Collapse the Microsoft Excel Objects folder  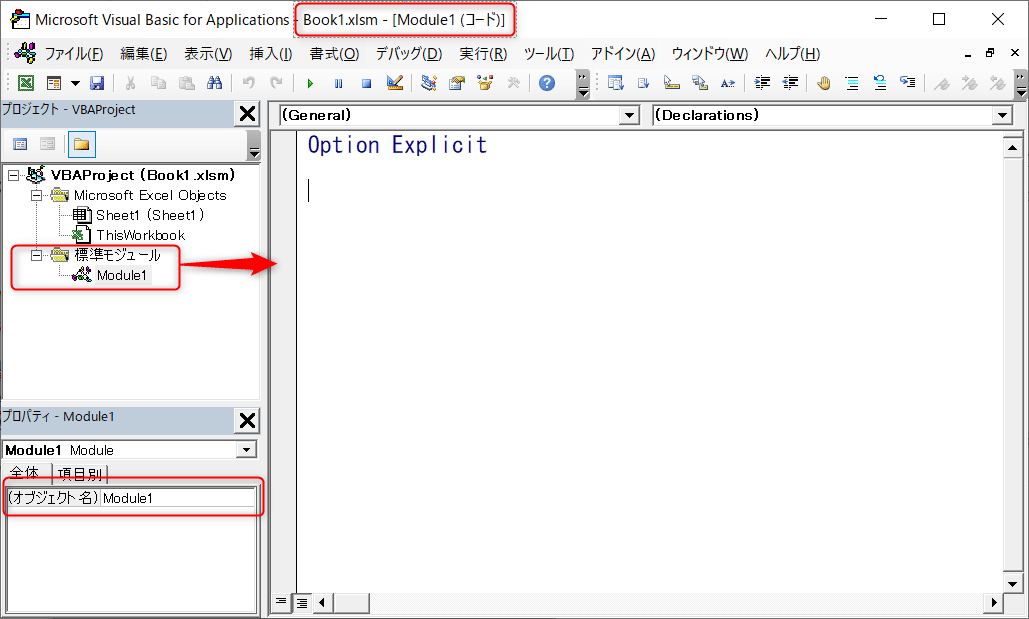click(x=37, y=195)
